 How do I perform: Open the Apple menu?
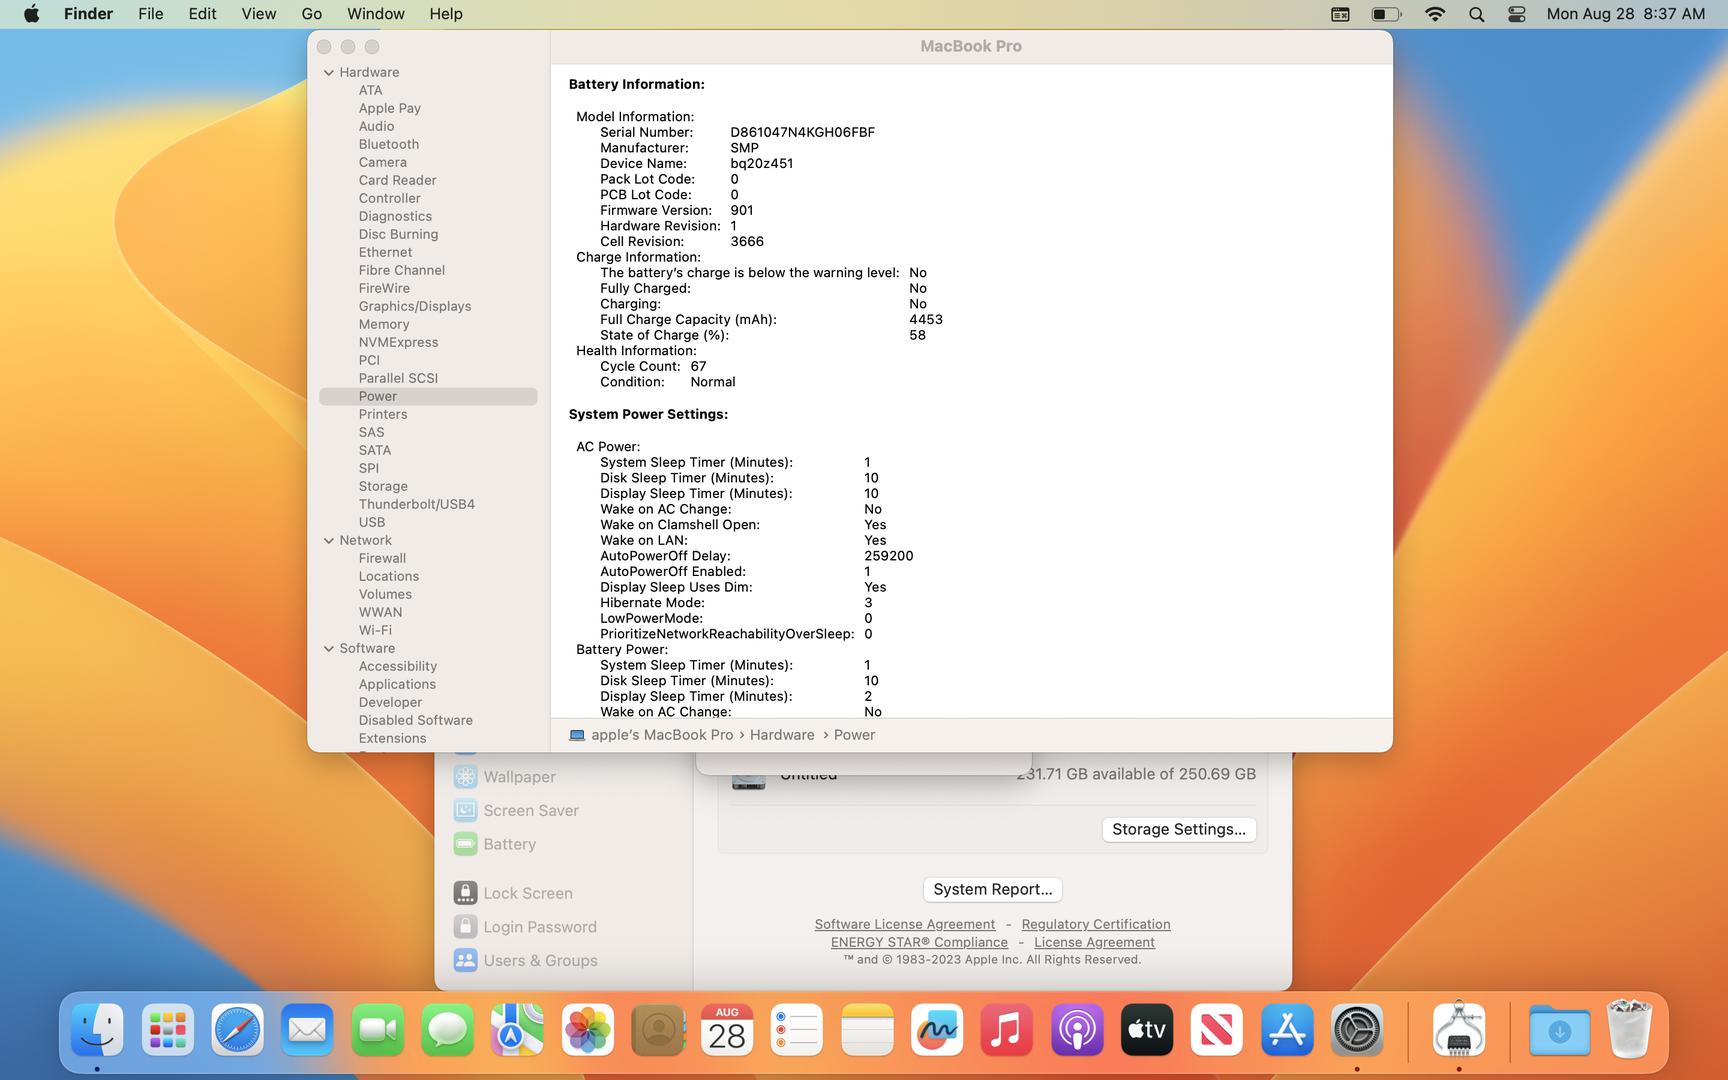31,14
